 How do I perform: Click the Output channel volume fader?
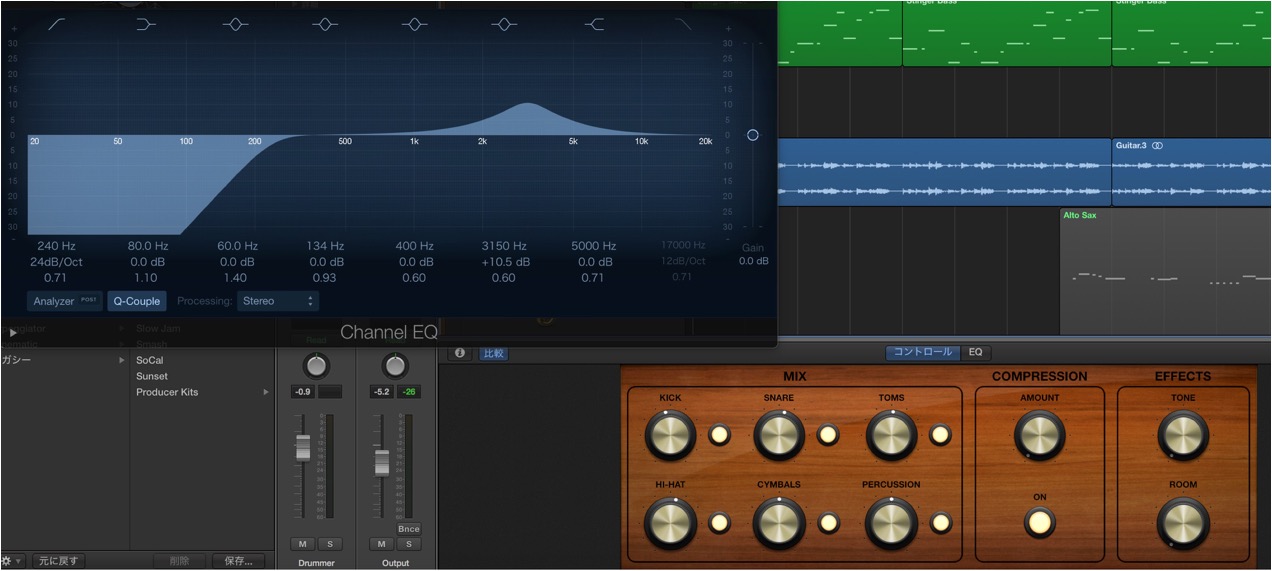point(381,463)
